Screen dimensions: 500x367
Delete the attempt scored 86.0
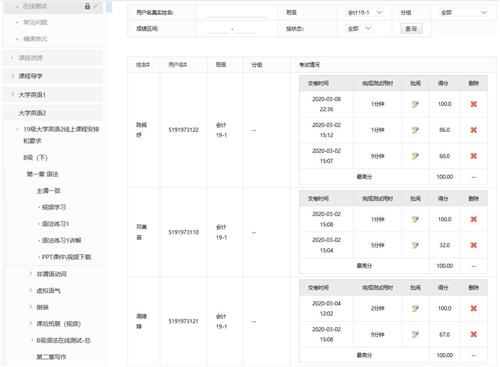coord(473,130)
